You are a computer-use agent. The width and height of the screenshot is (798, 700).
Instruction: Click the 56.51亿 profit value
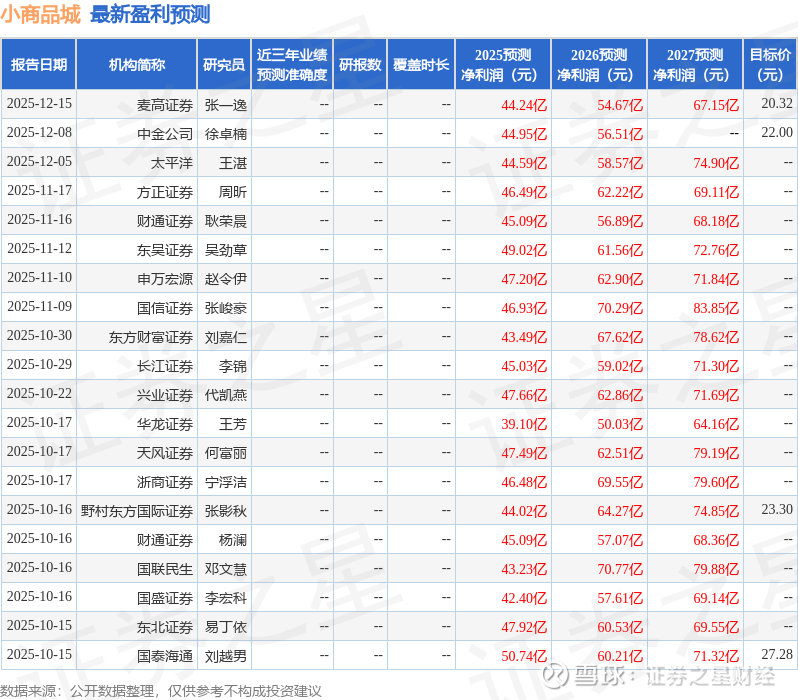tap(620, 134)
